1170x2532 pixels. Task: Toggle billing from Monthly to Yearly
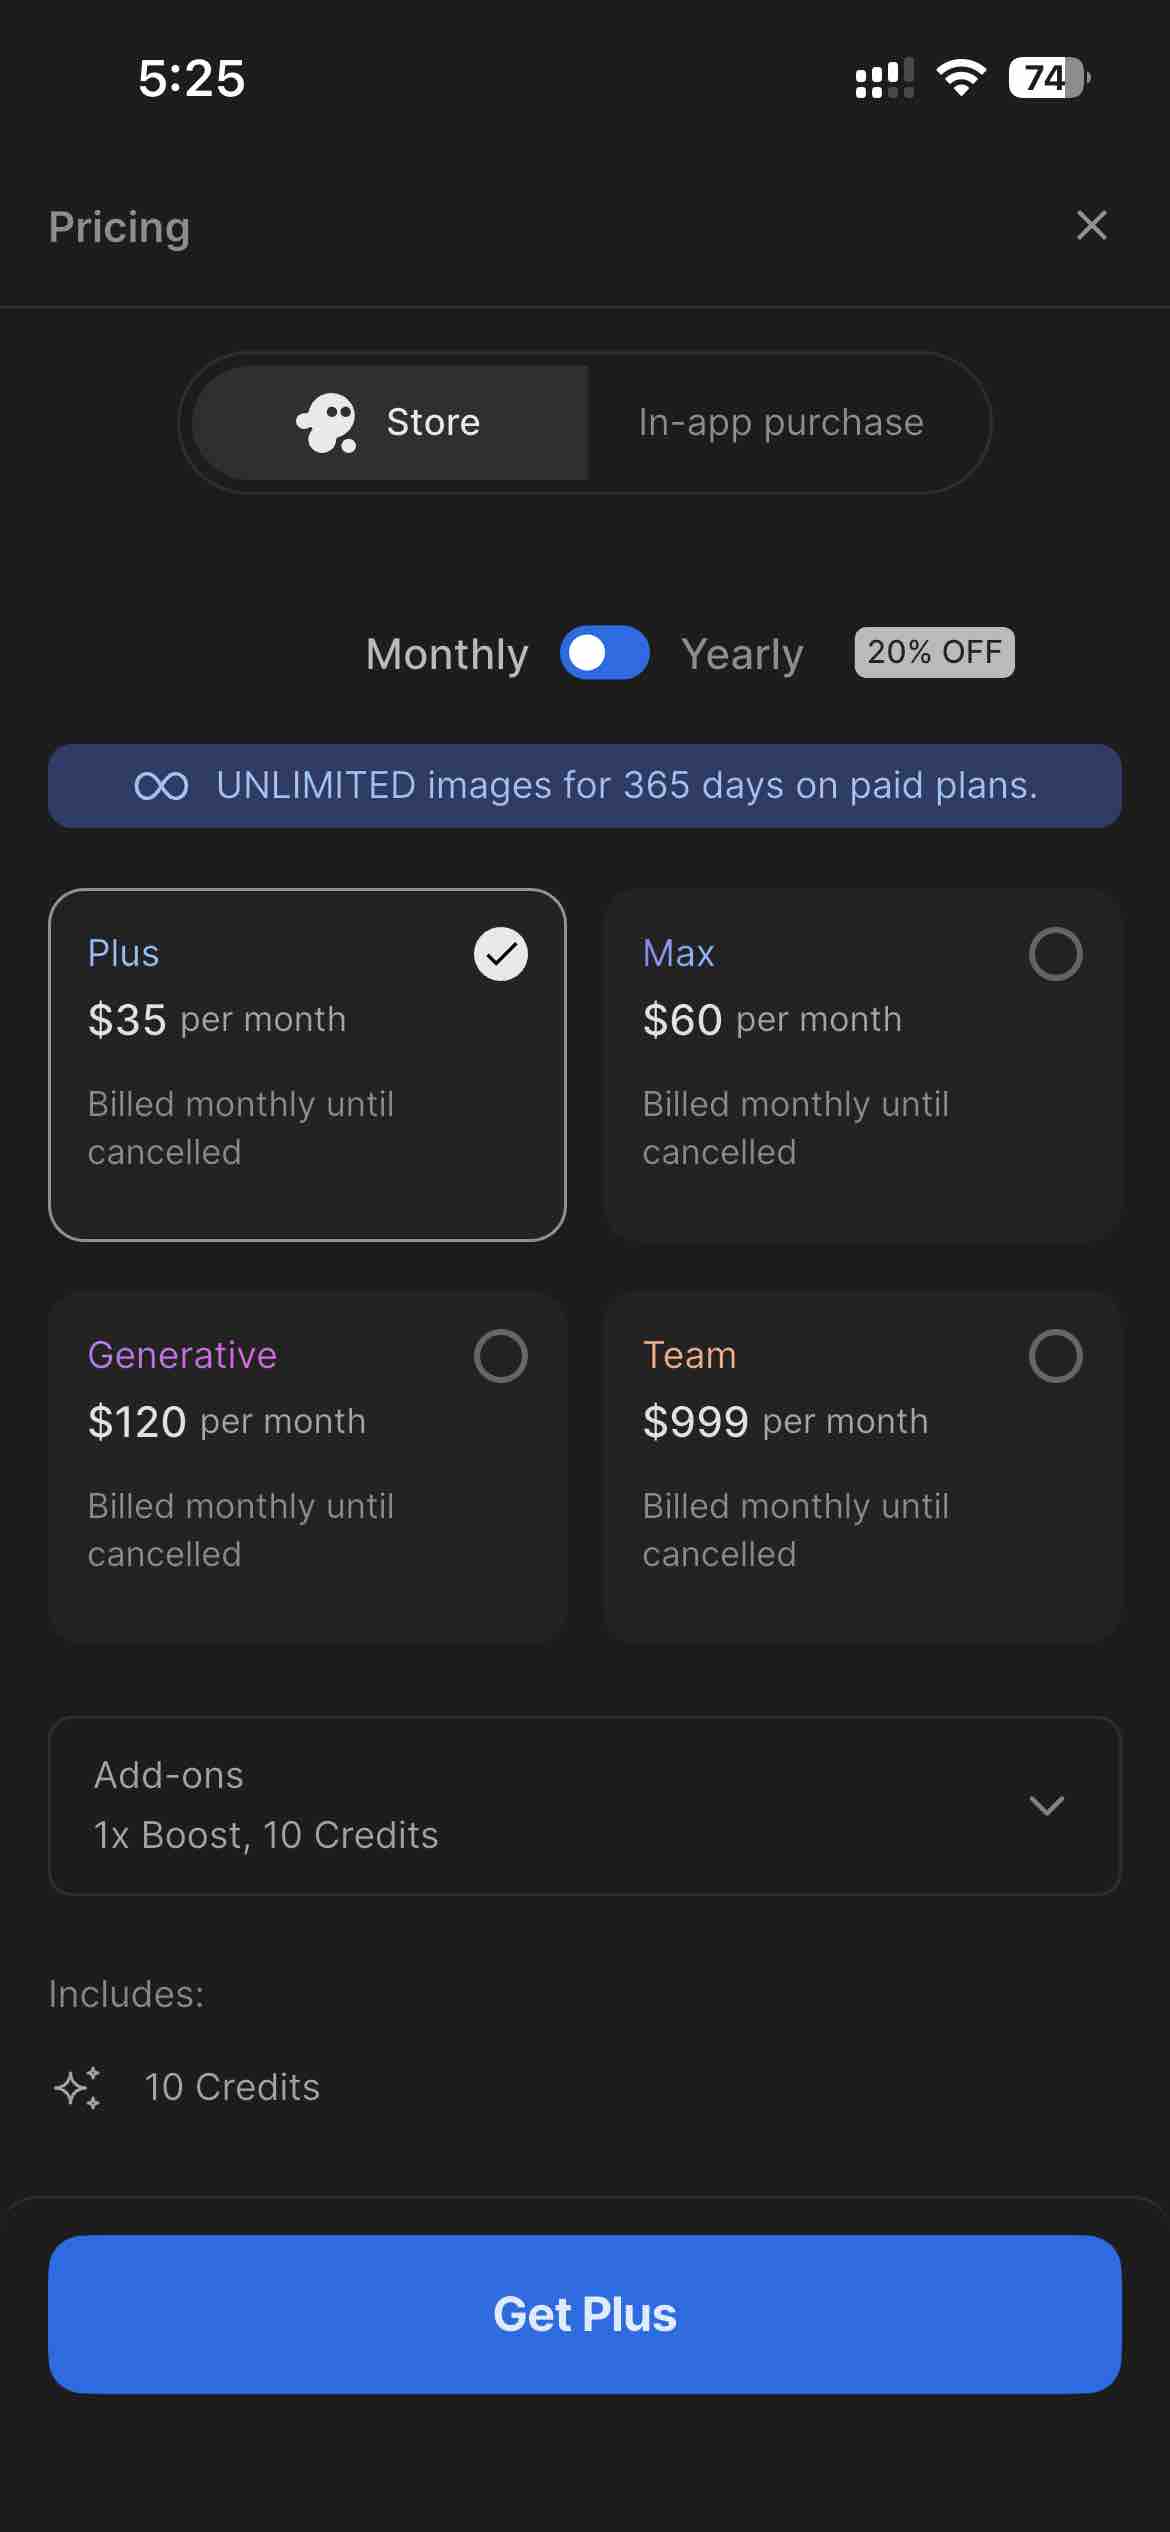click(605, 653)
